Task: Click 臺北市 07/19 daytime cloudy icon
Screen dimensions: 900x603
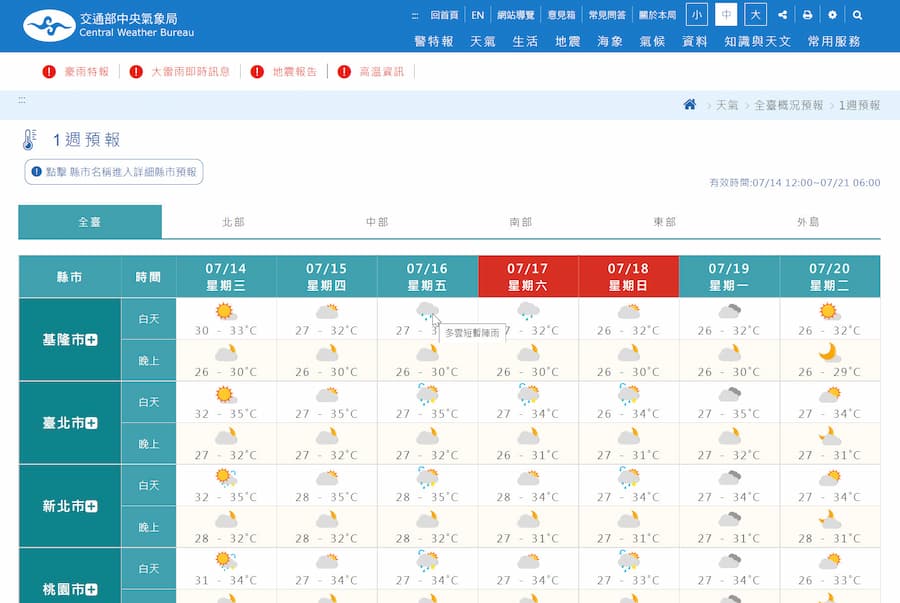Action: [x=729, y=395]
